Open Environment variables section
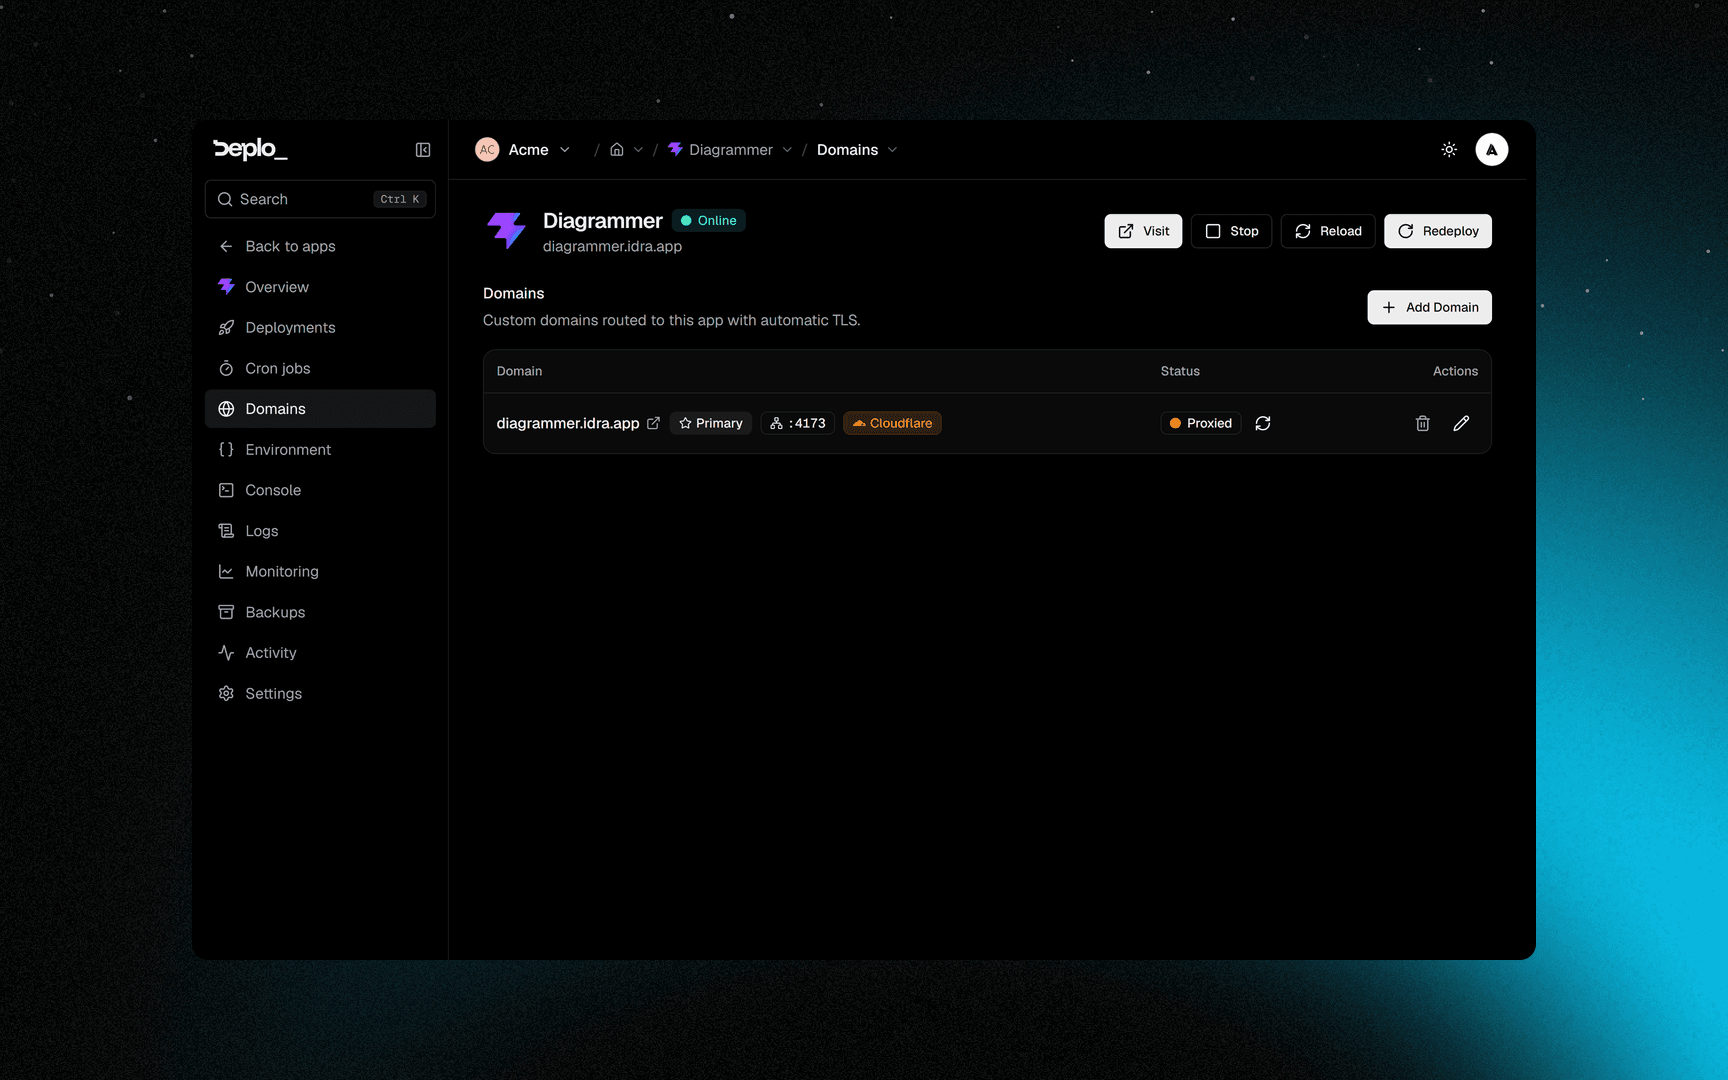 click(320, 450)
